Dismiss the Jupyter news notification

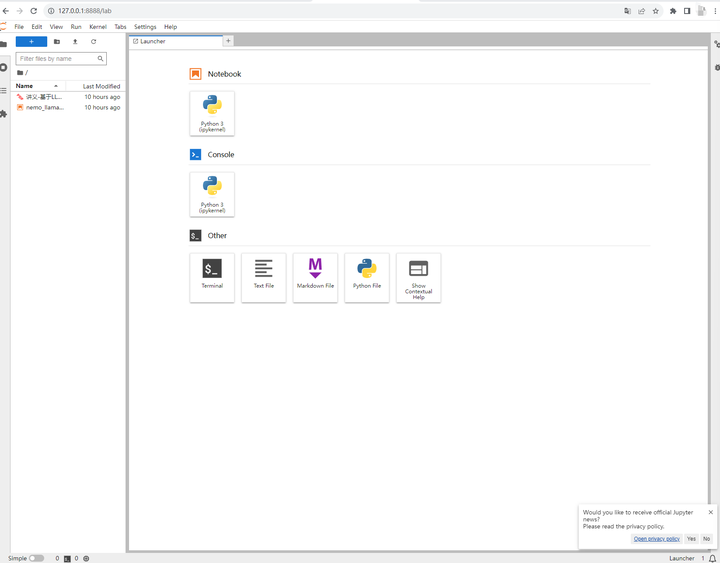coord(711,512)
